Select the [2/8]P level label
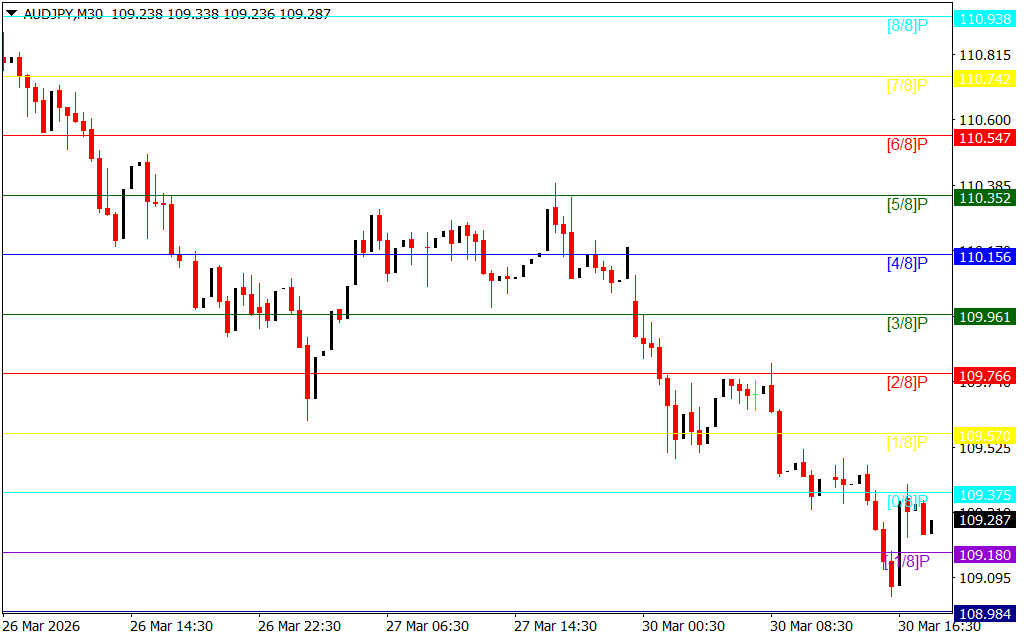Screen dimensions: 1024x640 [x=907, y=383]
